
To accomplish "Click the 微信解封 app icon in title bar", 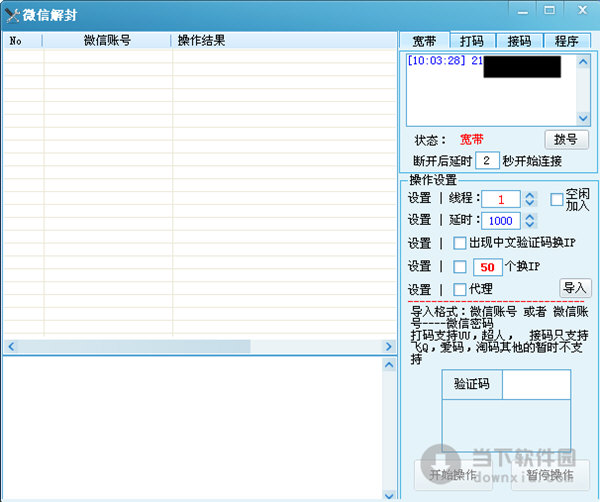I will pos(12,15).
